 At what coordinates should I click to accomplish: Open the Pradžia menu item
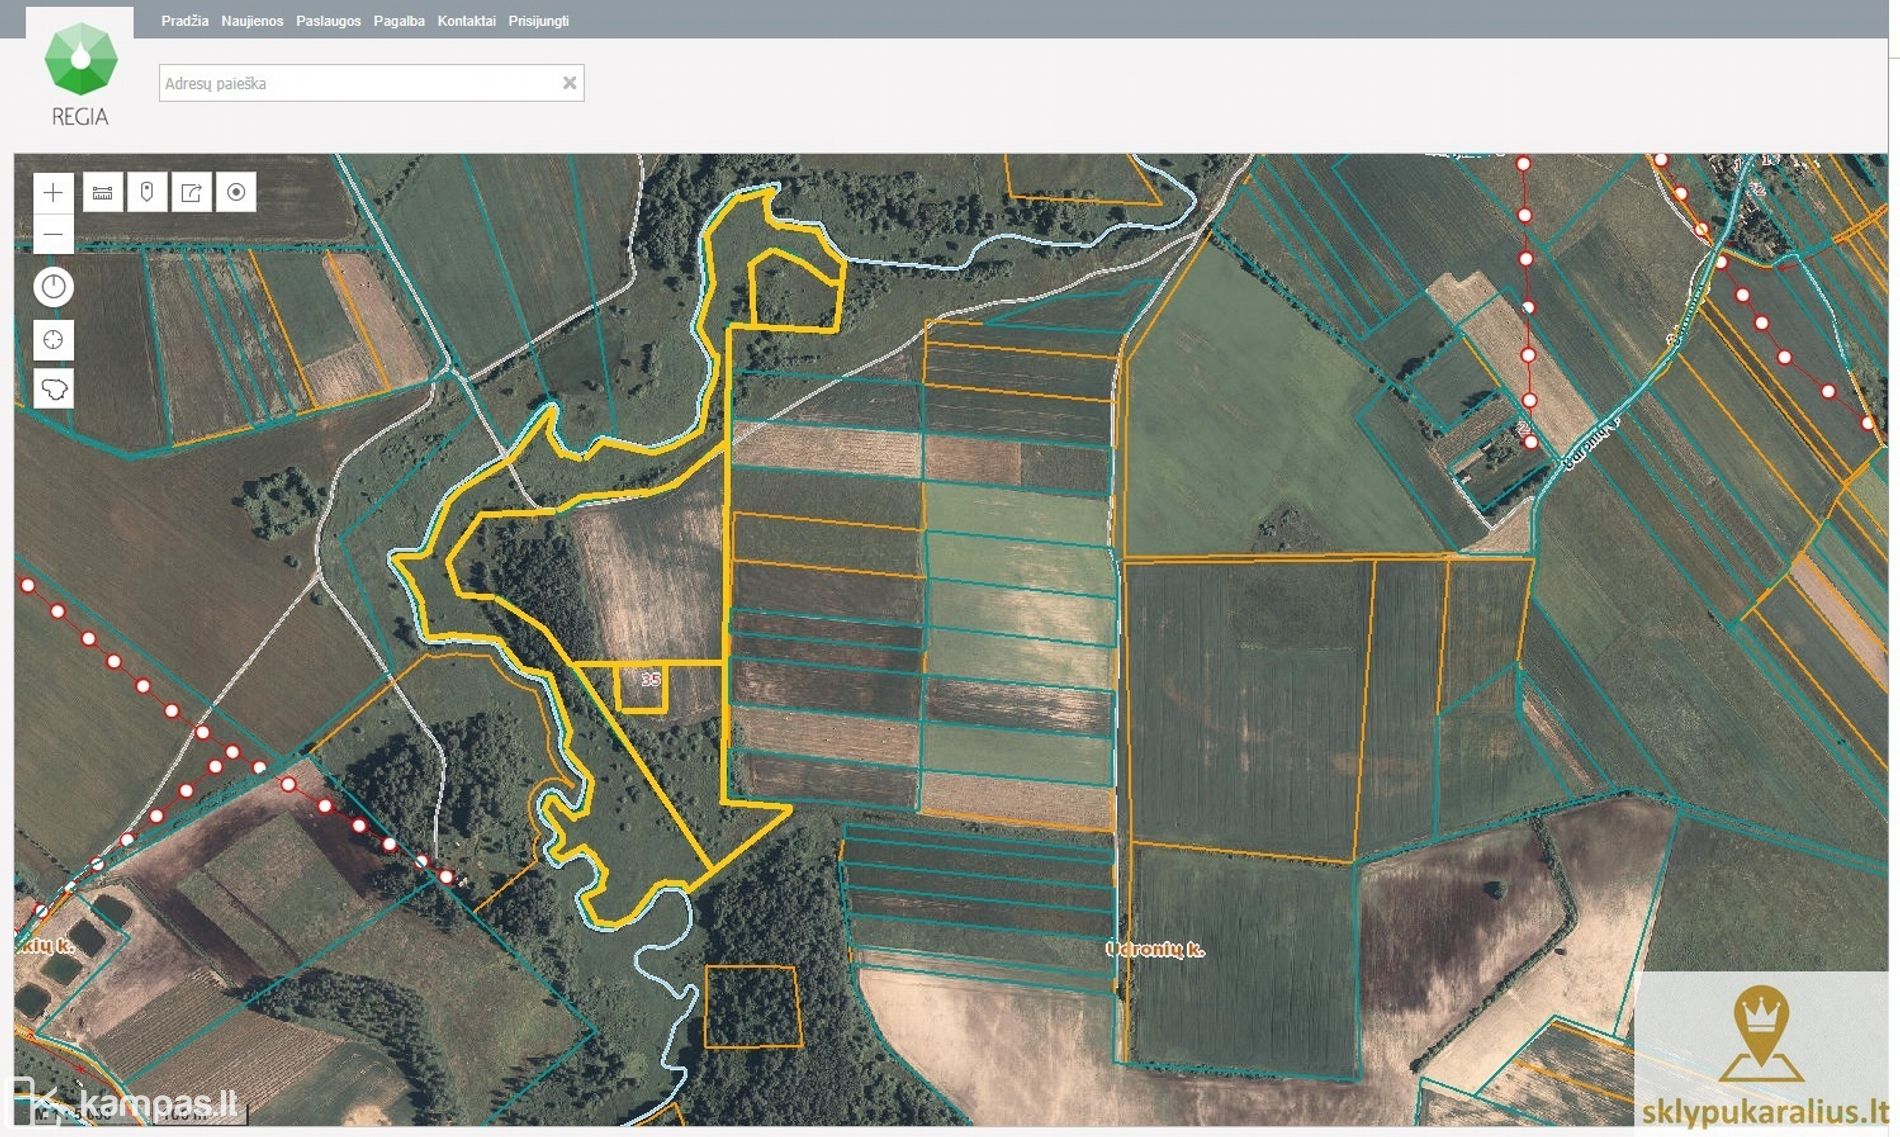(184, 21)
